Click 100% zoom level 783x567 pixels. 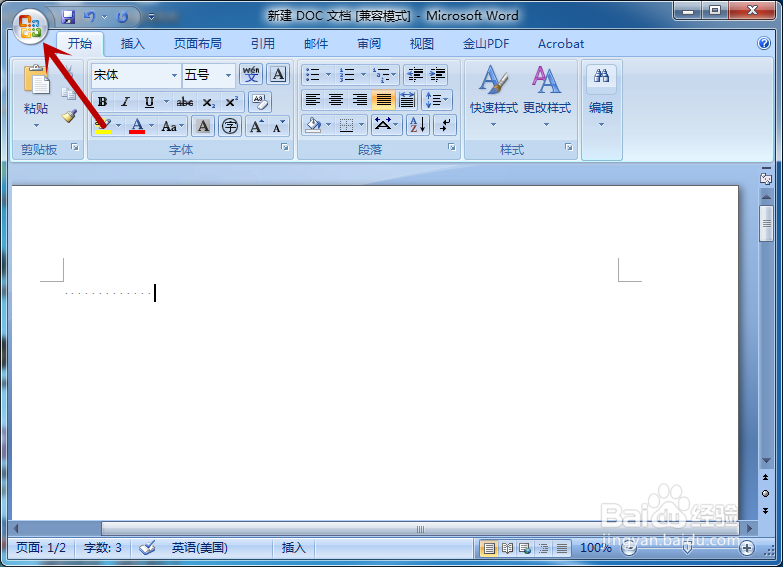(596, 548)
